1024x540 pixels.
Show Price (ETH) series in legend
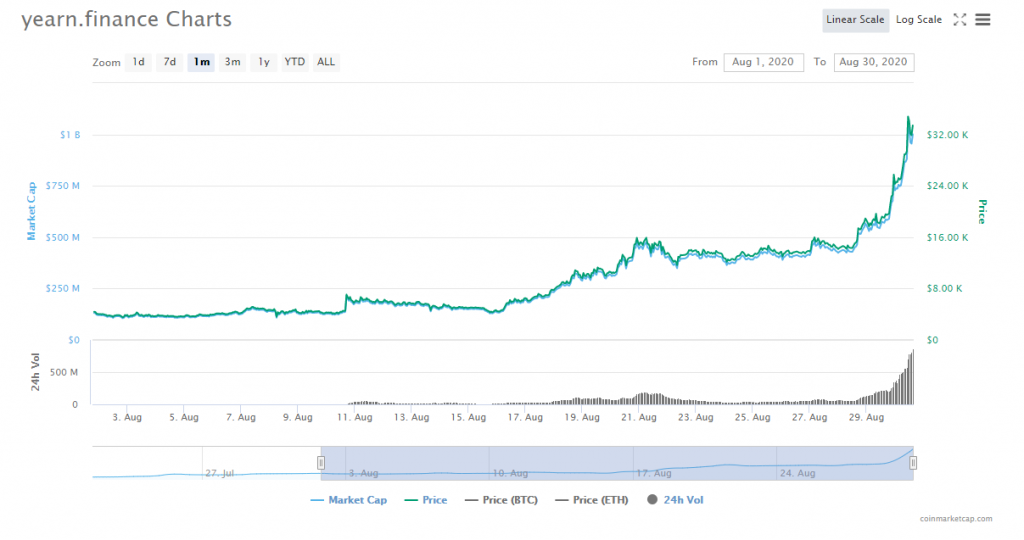(x=592, y=500)
